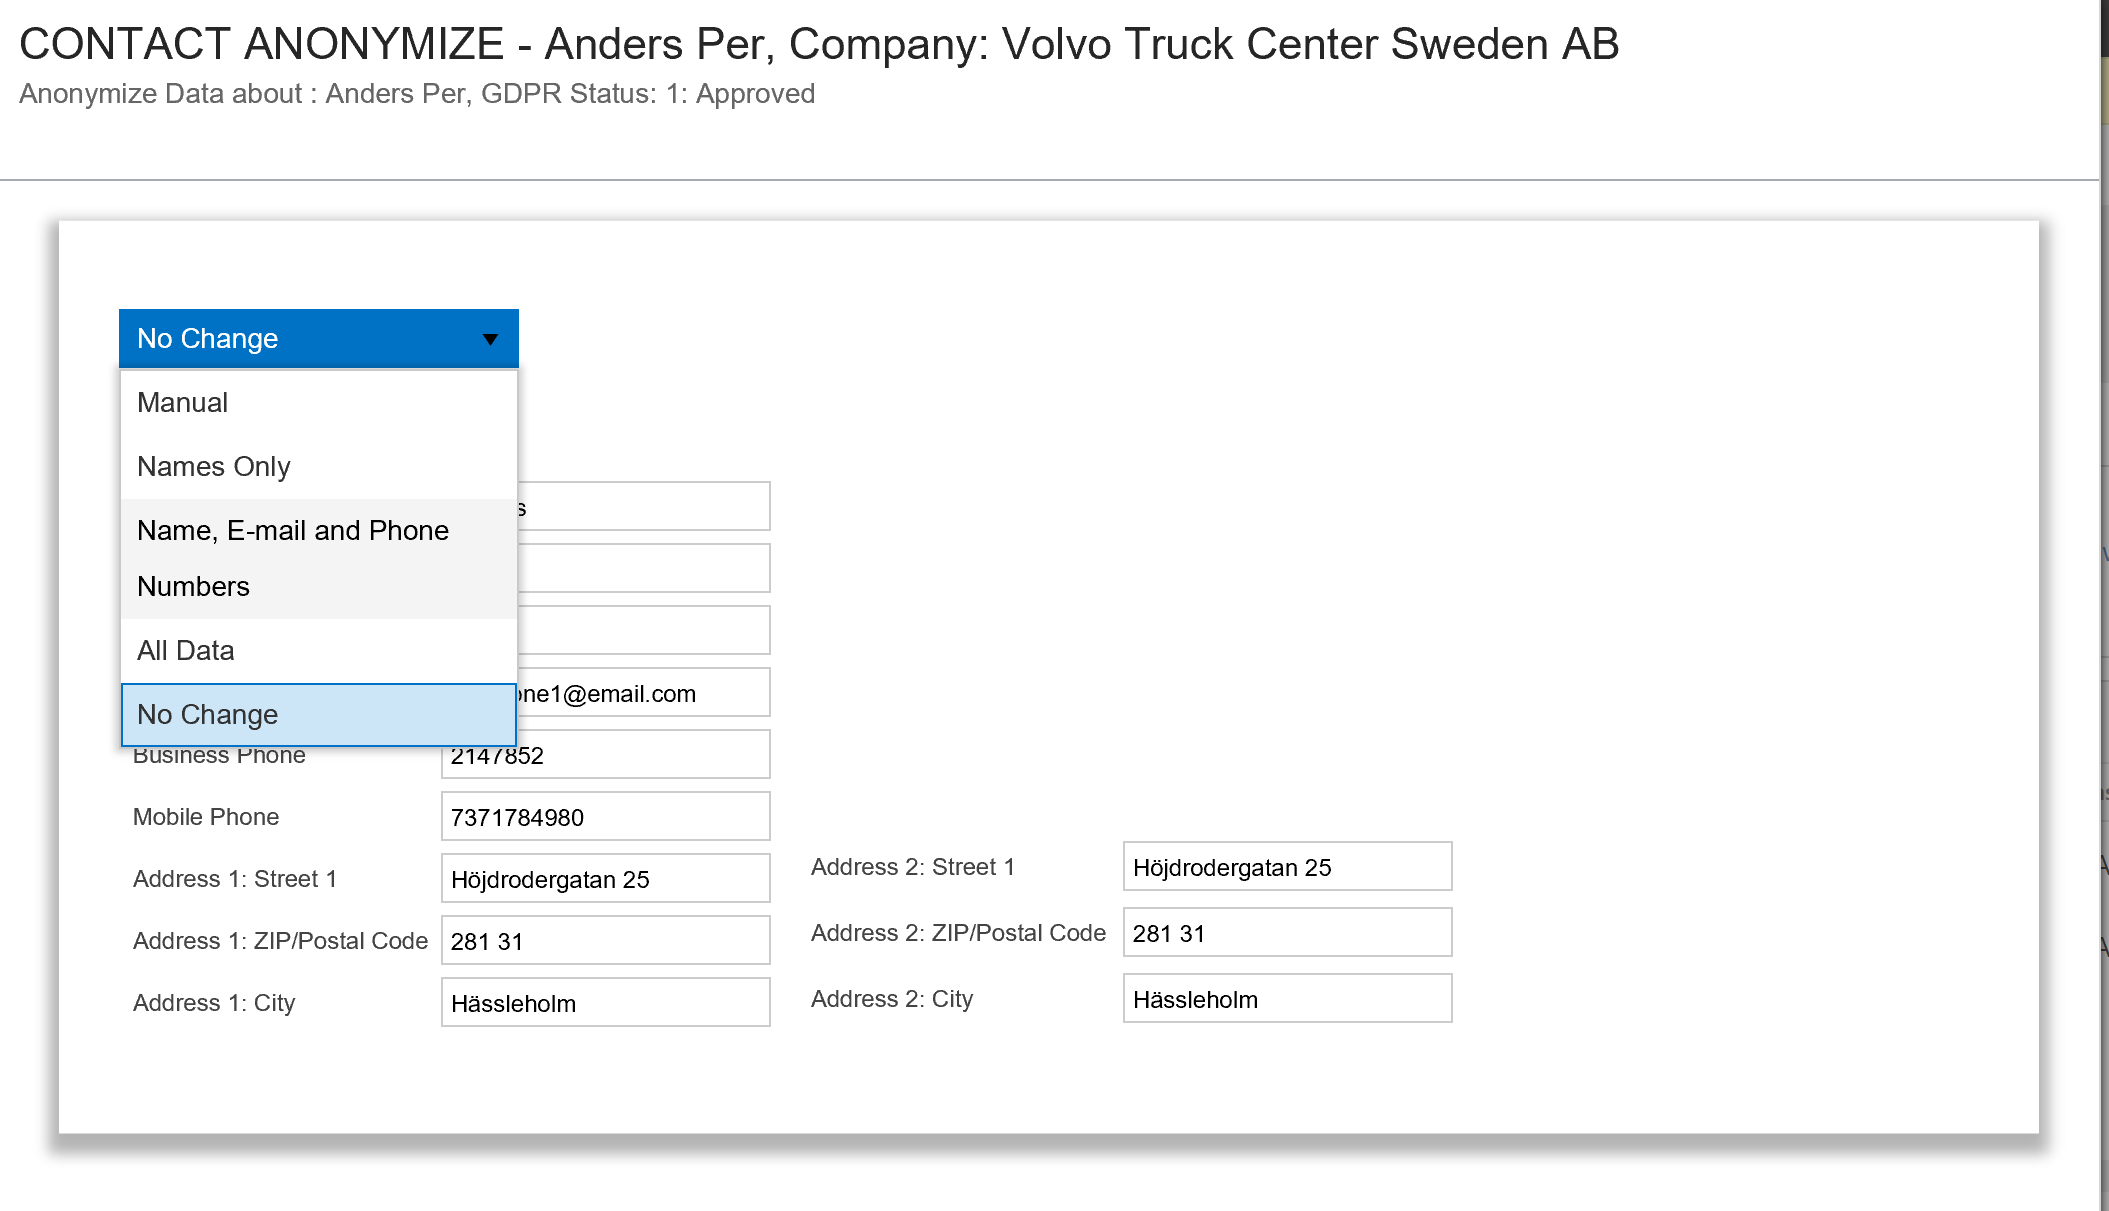Click the dropdown arrow to expand options
The width and height of the screenshot is (2109, 1211).
(x=488, y=338)
